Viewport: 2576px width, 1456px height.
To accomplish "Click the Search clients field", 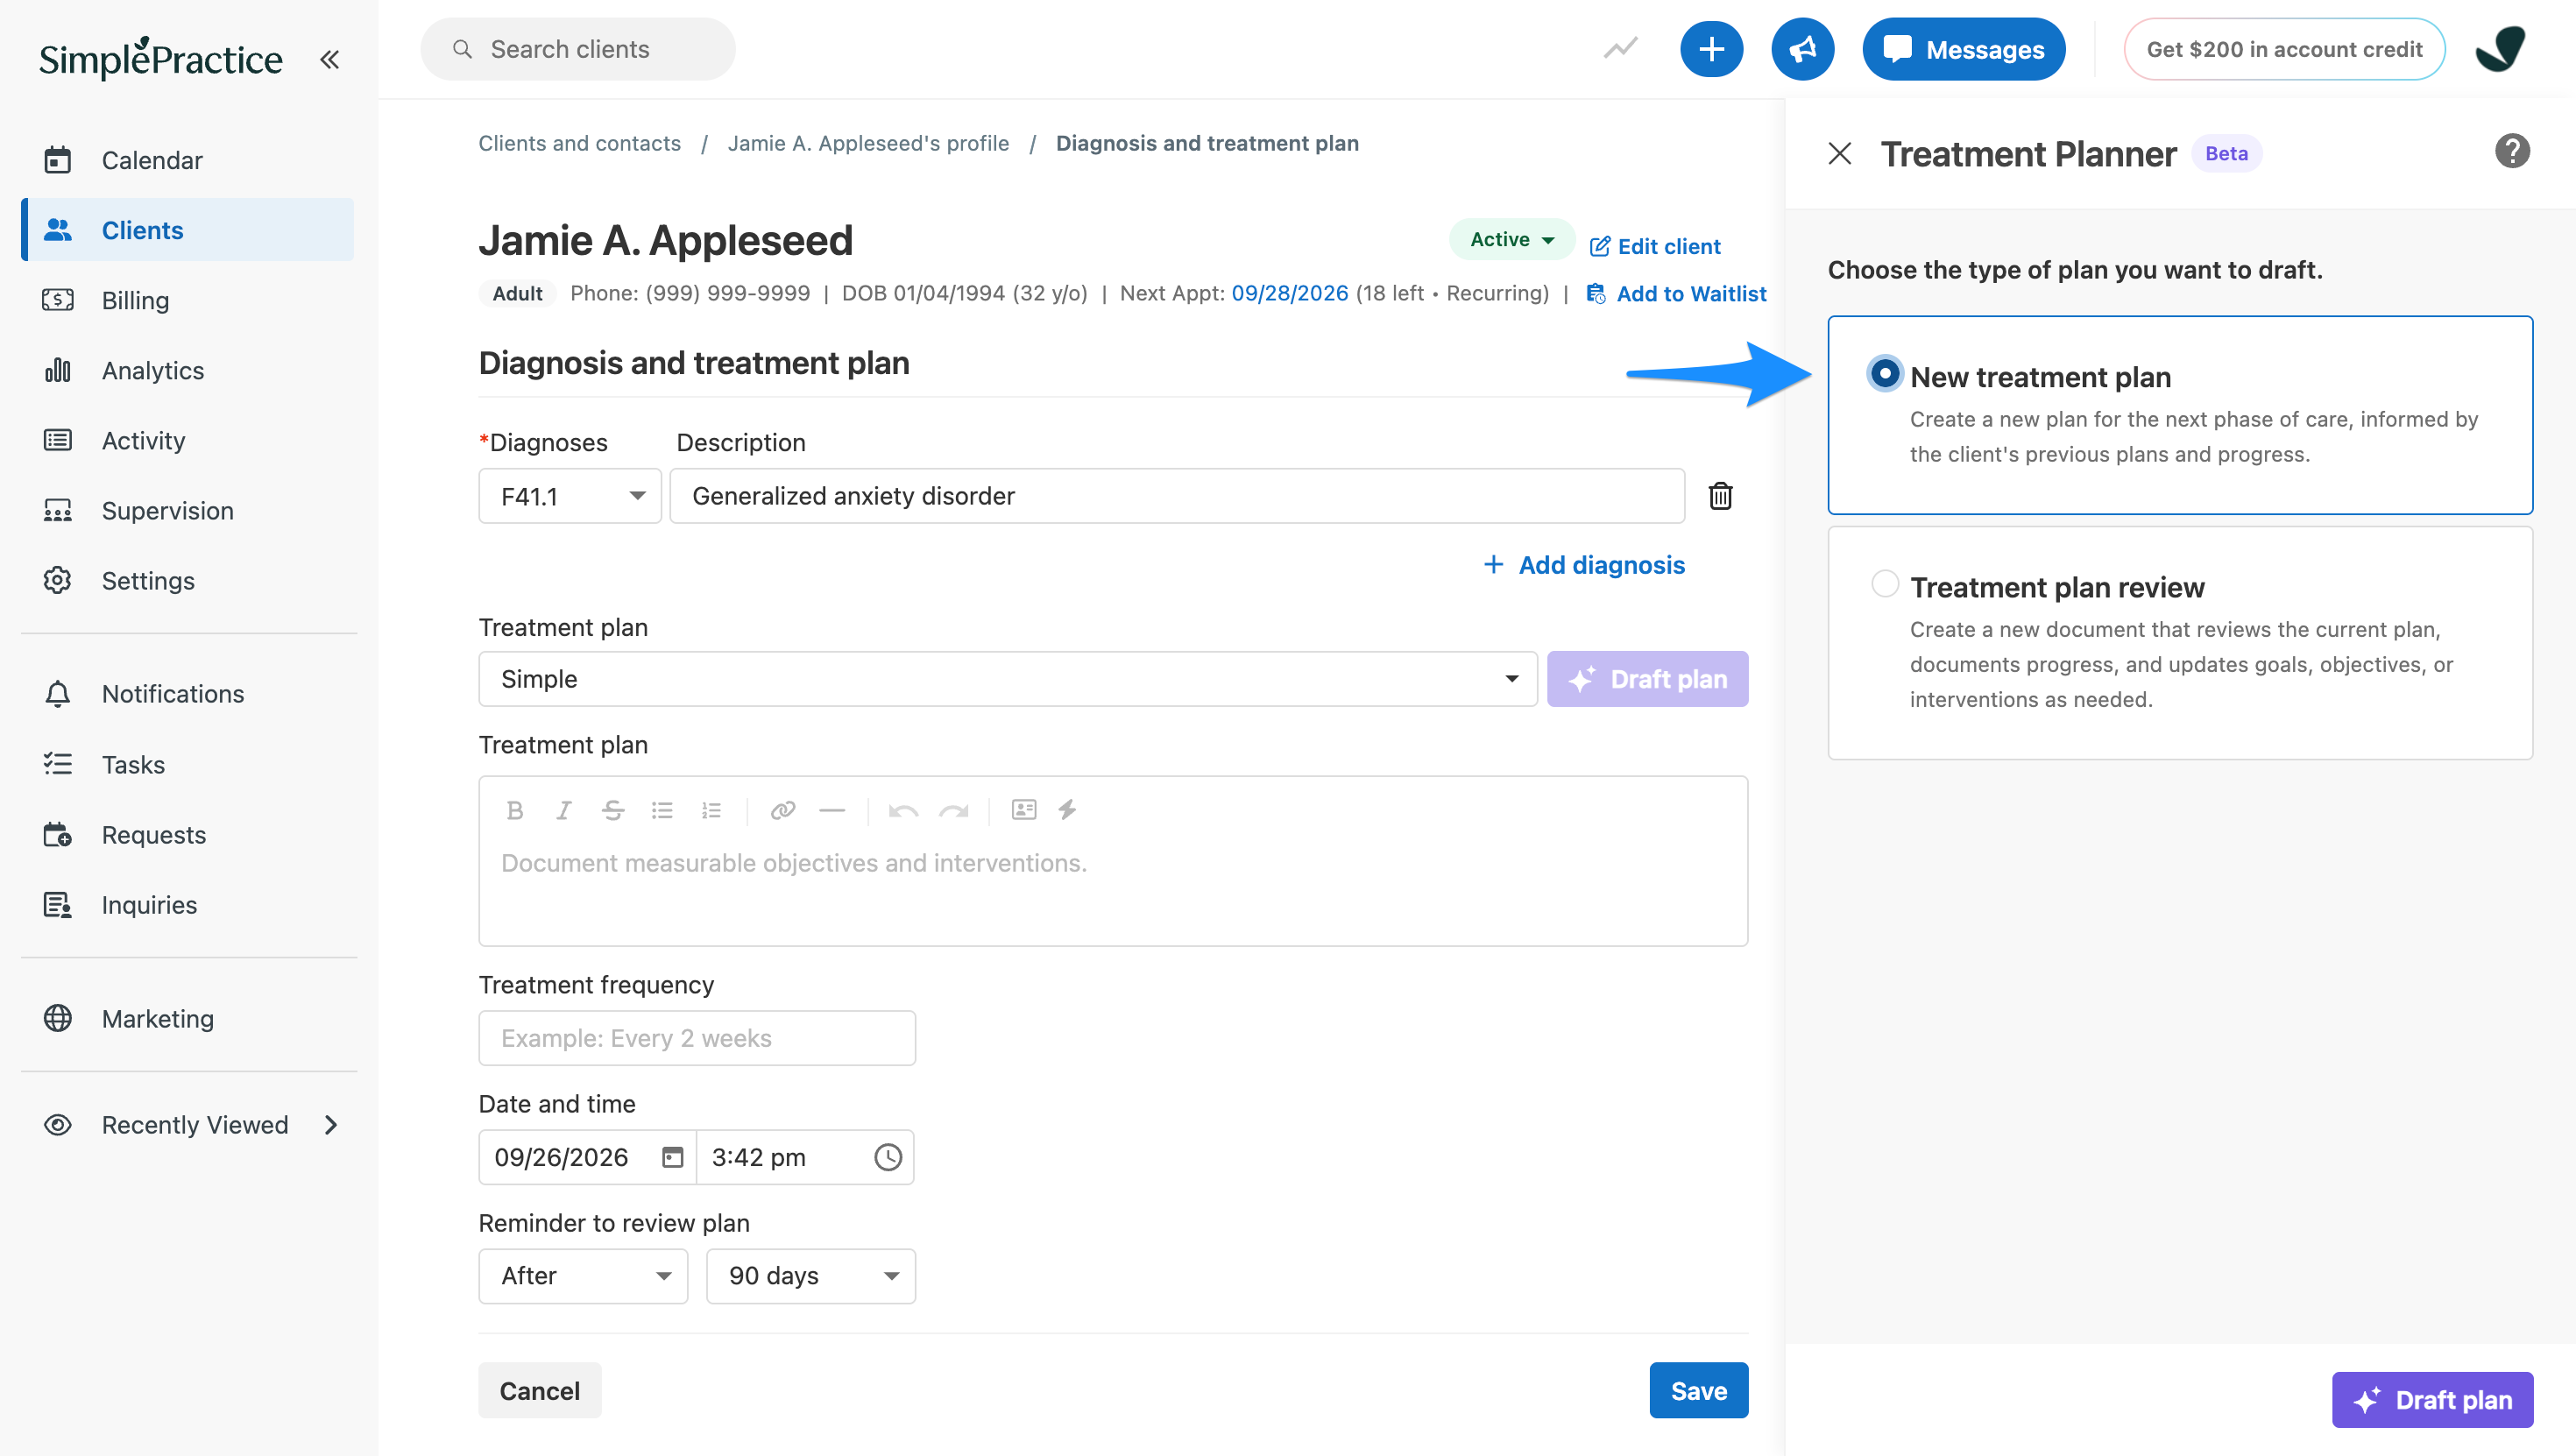I will [577, 49].
